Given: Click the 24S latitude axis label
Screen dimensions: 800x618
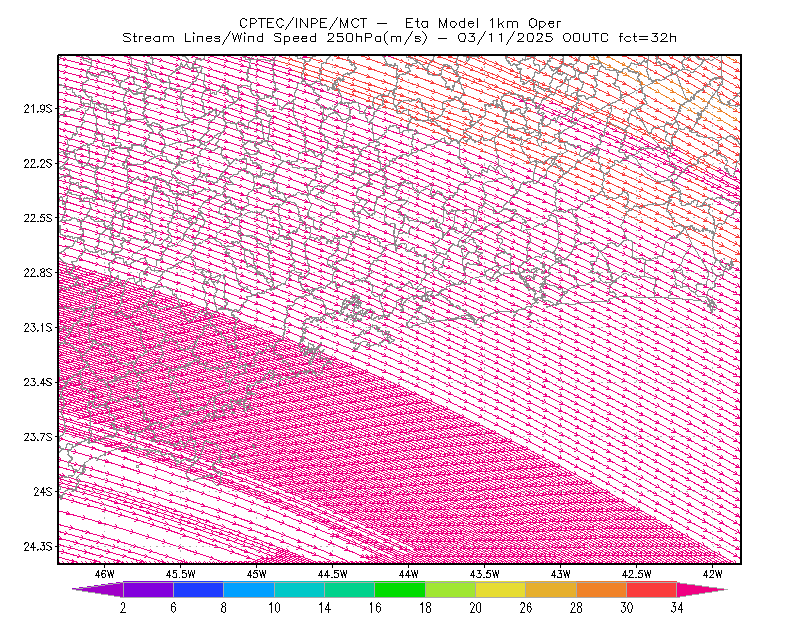Looking at the screenshot, I should 43,491.
